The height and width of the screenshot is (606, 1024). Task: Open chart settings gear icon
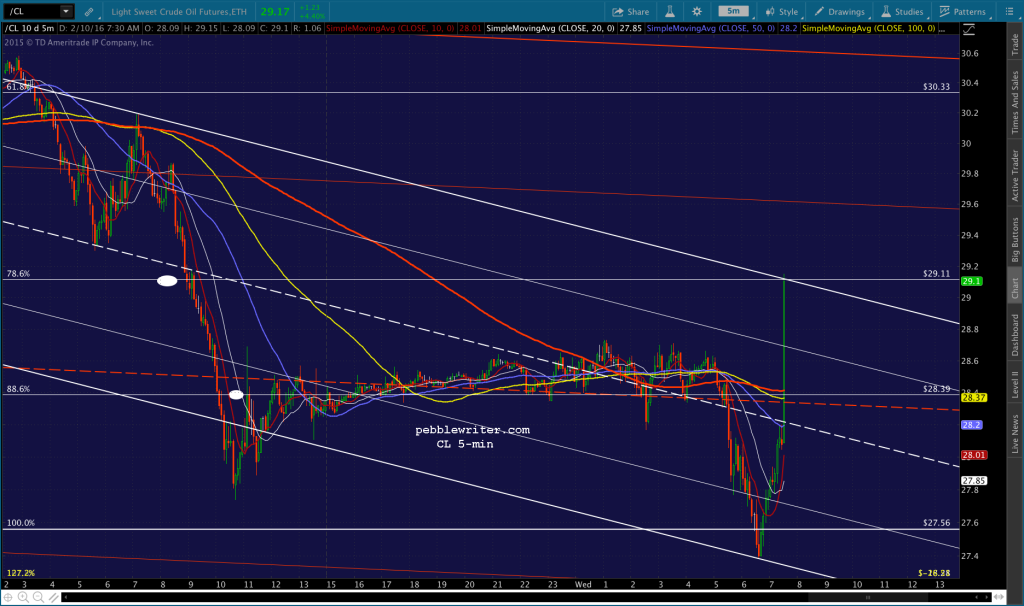(x=697, y=12)
